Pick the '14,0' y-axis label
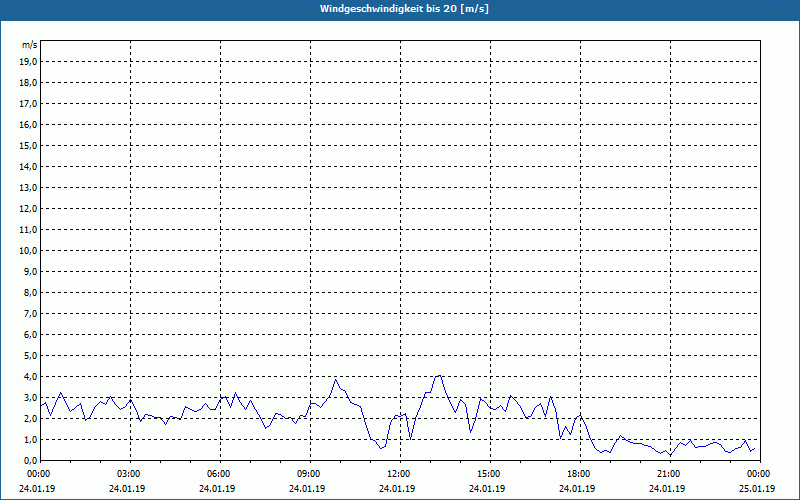 pos(28,166)
